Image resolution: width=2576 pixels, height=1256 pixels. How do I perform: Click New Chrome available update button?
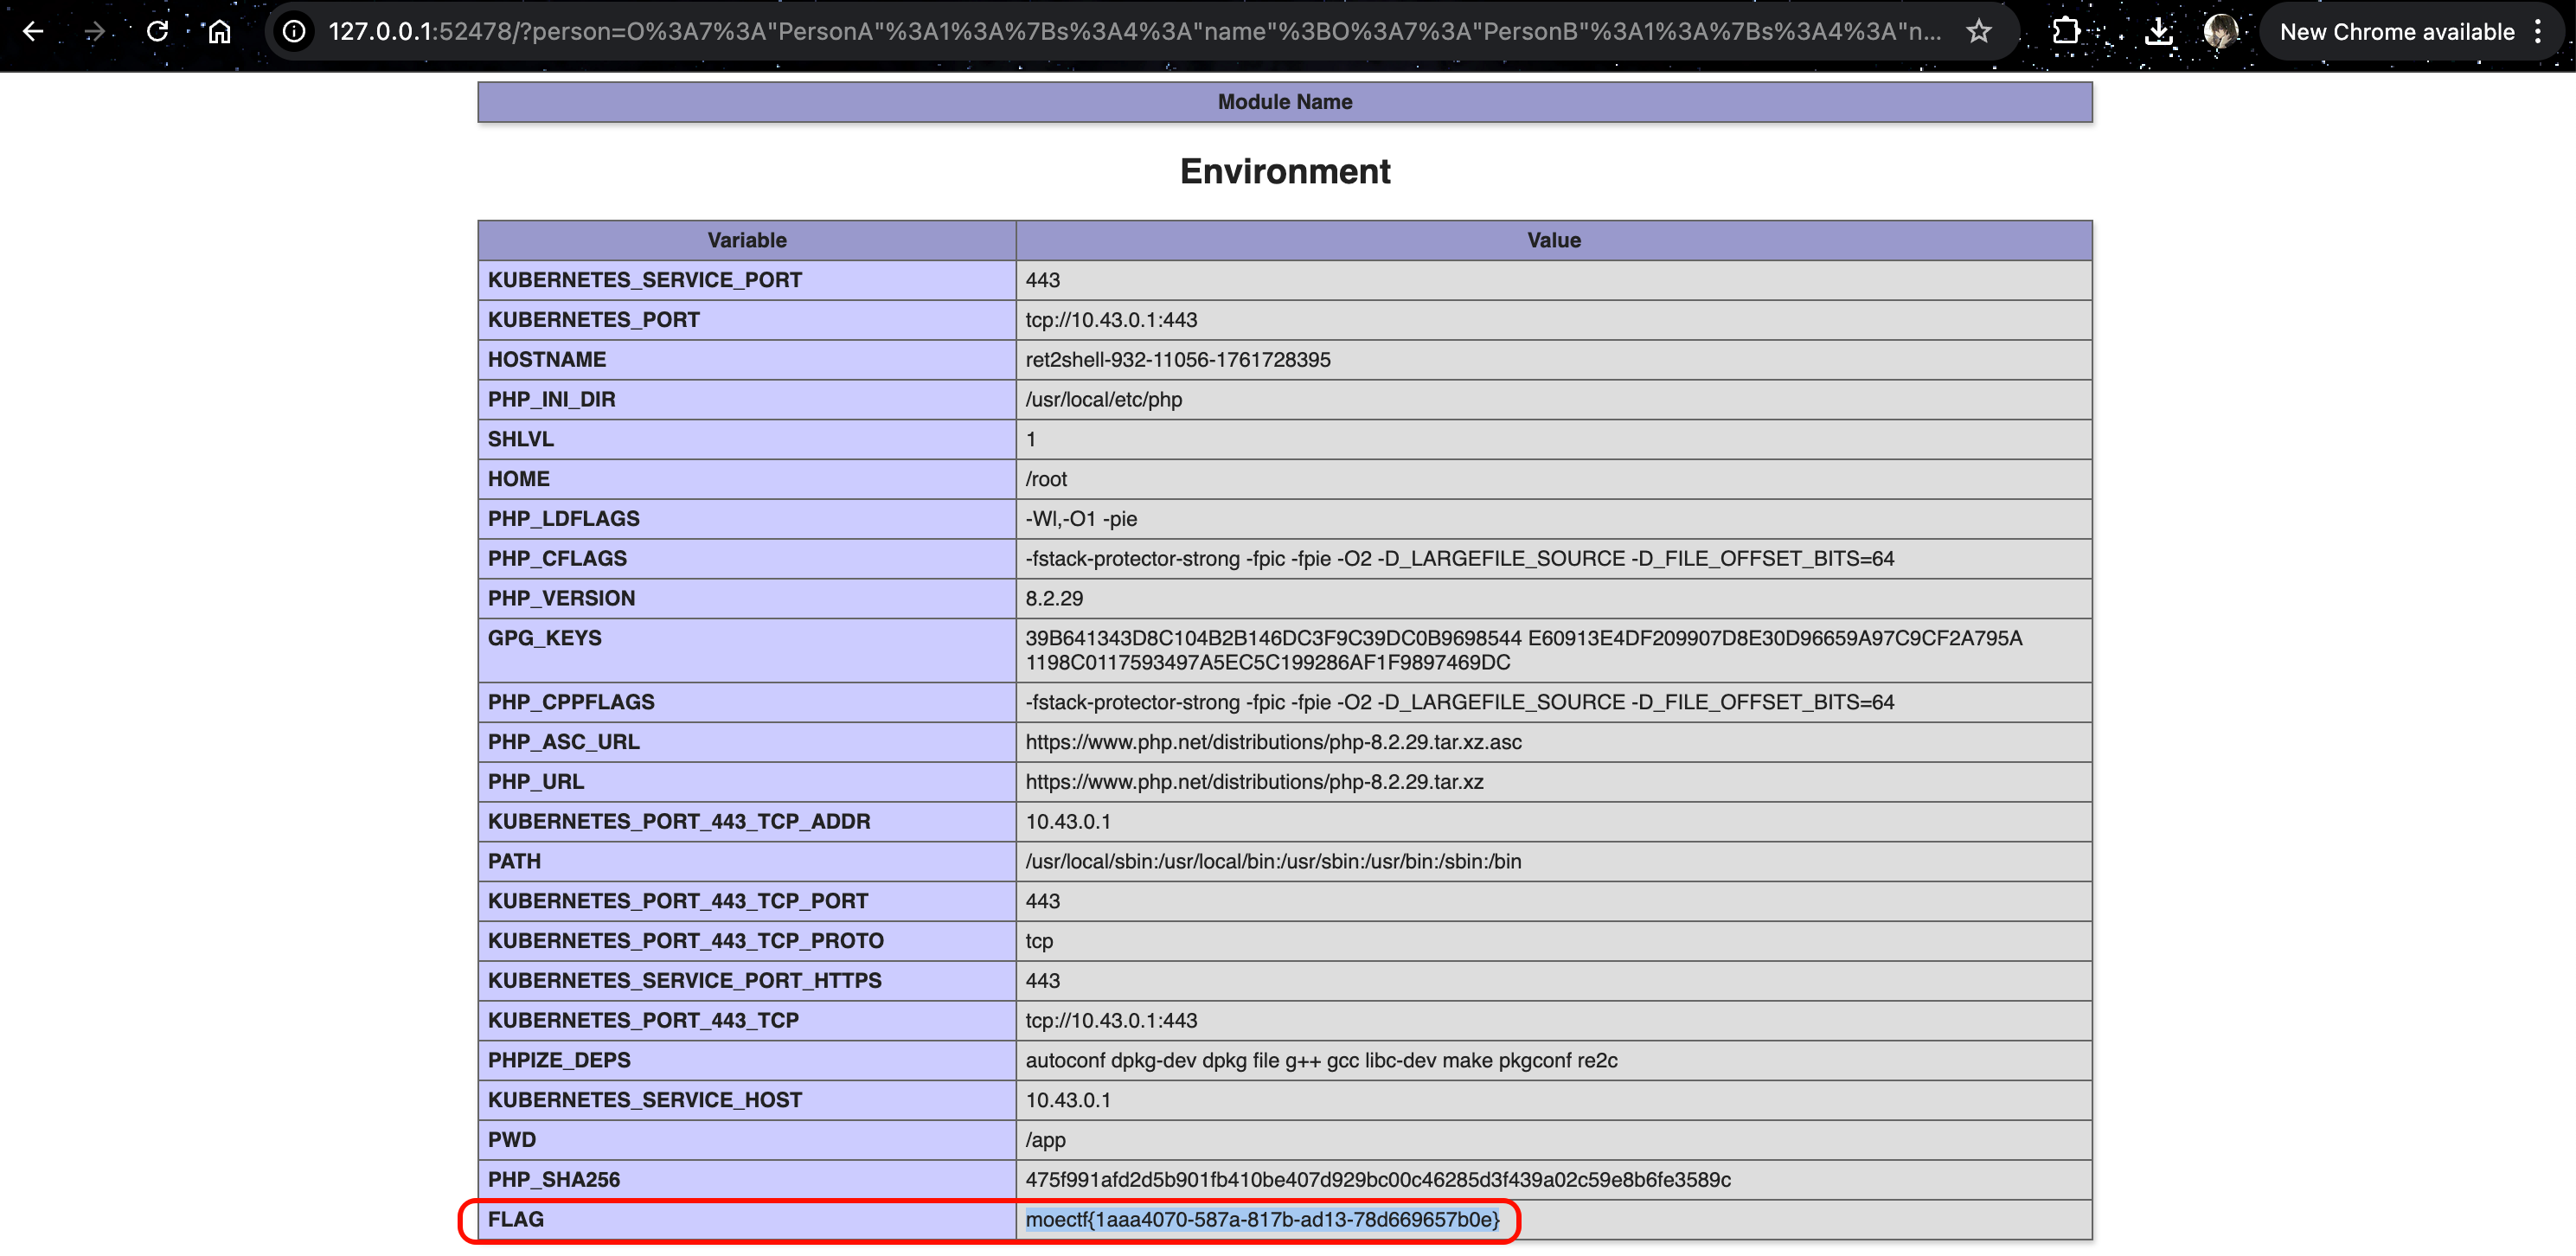point(2396,32)
